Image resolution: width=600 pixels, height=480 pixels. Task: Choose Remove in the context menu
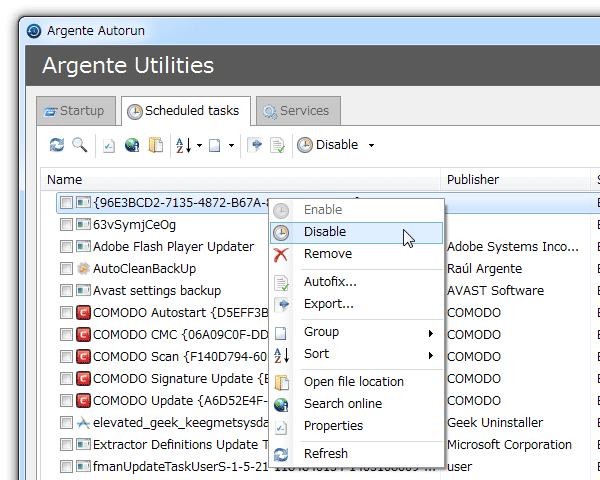tap(356, 254)
